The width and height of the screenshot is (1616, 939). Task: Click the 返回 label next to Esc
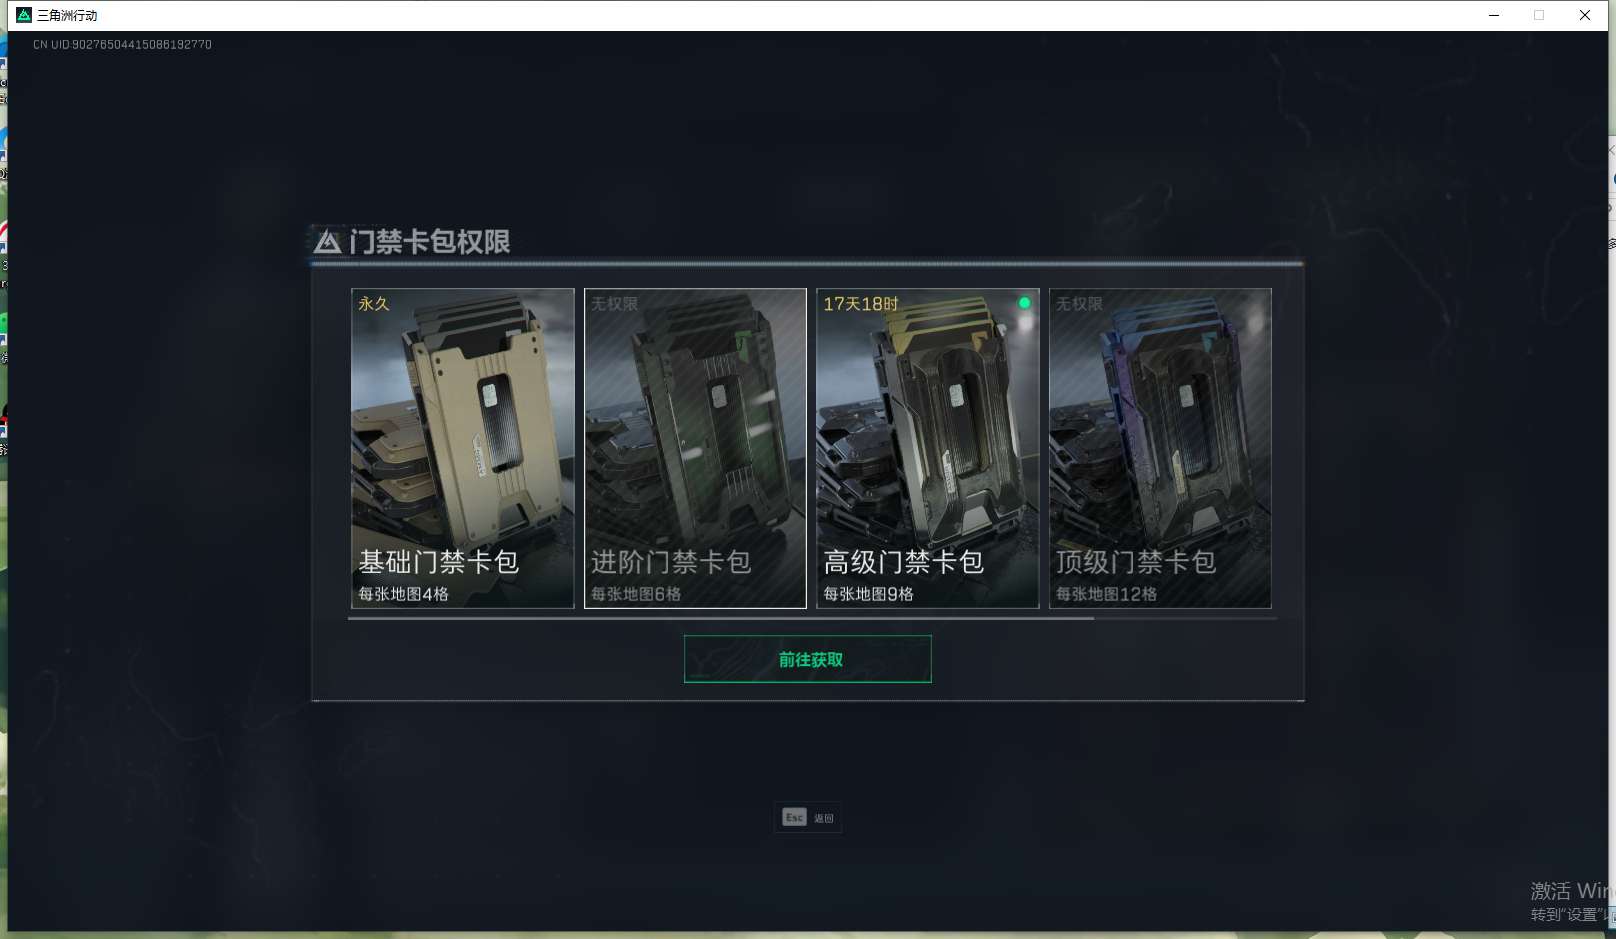point(824,818)
